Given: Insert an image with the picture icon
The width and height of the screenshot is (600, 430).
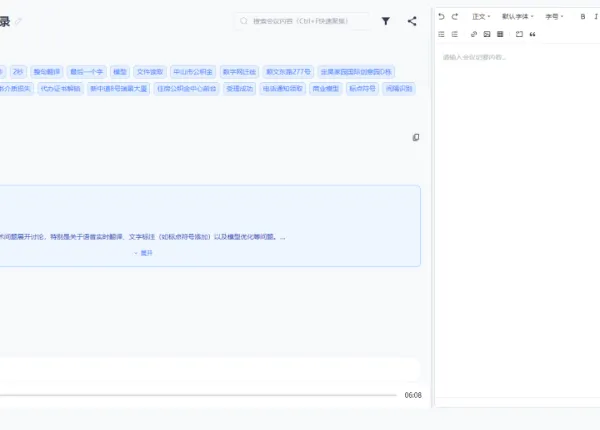Looking at the screenshot, I should pyautogui.click(x=487, y=34).
